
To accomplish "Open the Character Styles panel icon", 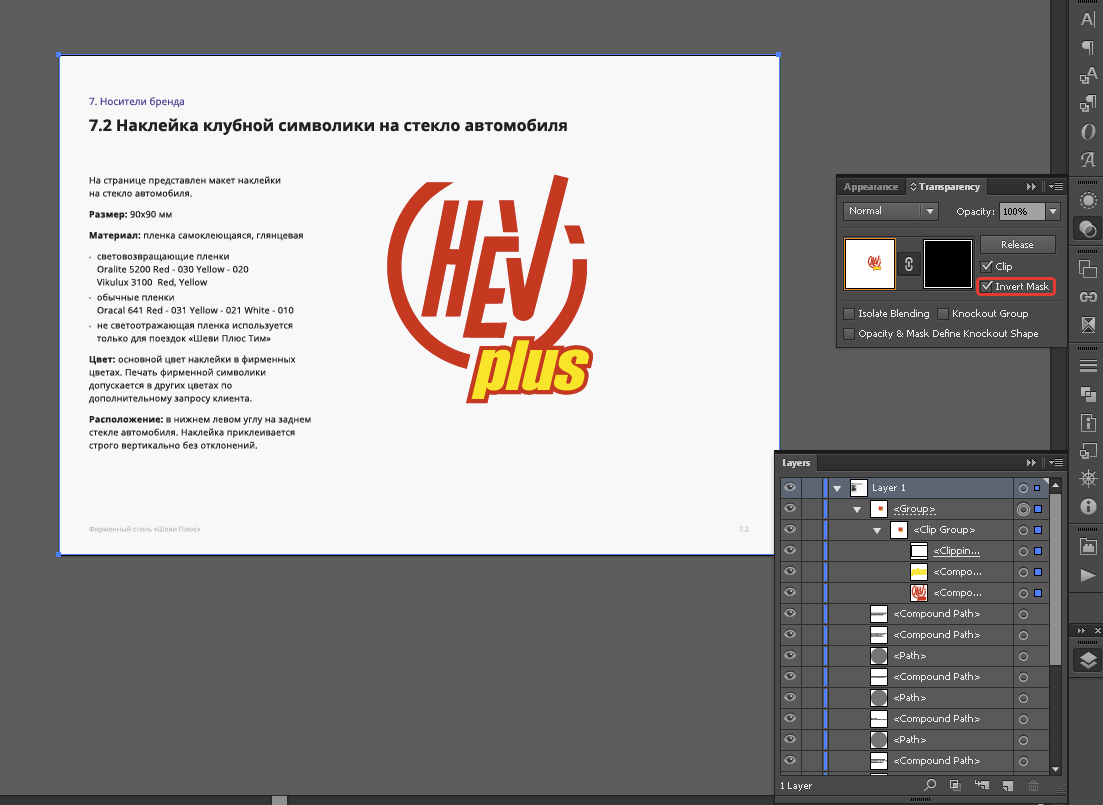I will click(x=1088, y=75).
